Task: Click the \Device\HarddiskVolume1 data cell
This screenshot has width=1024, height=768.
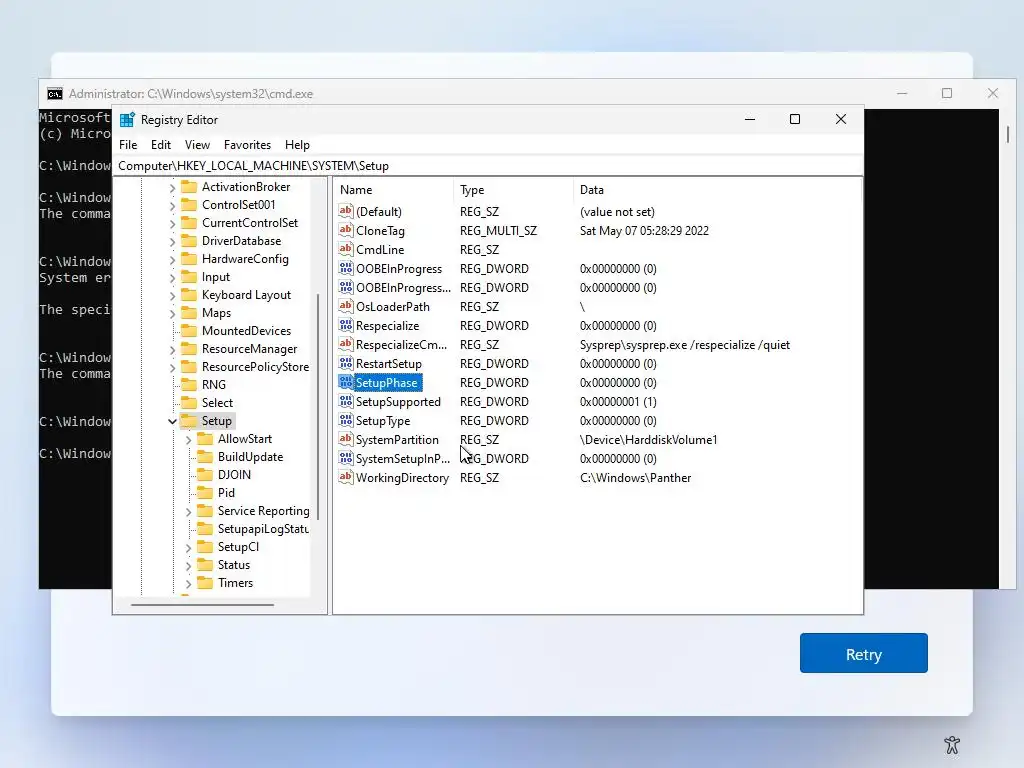Action: (x=648, y=440)
